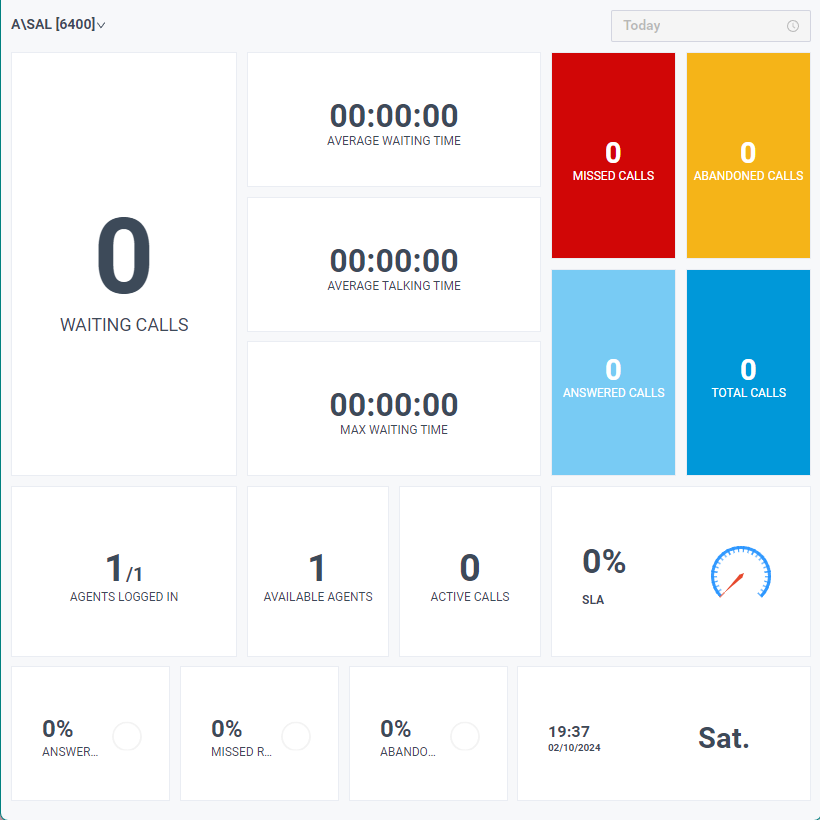Click the Average Talking Time value
The height and width of the screenshot is (820, 820).
[394, 260]
